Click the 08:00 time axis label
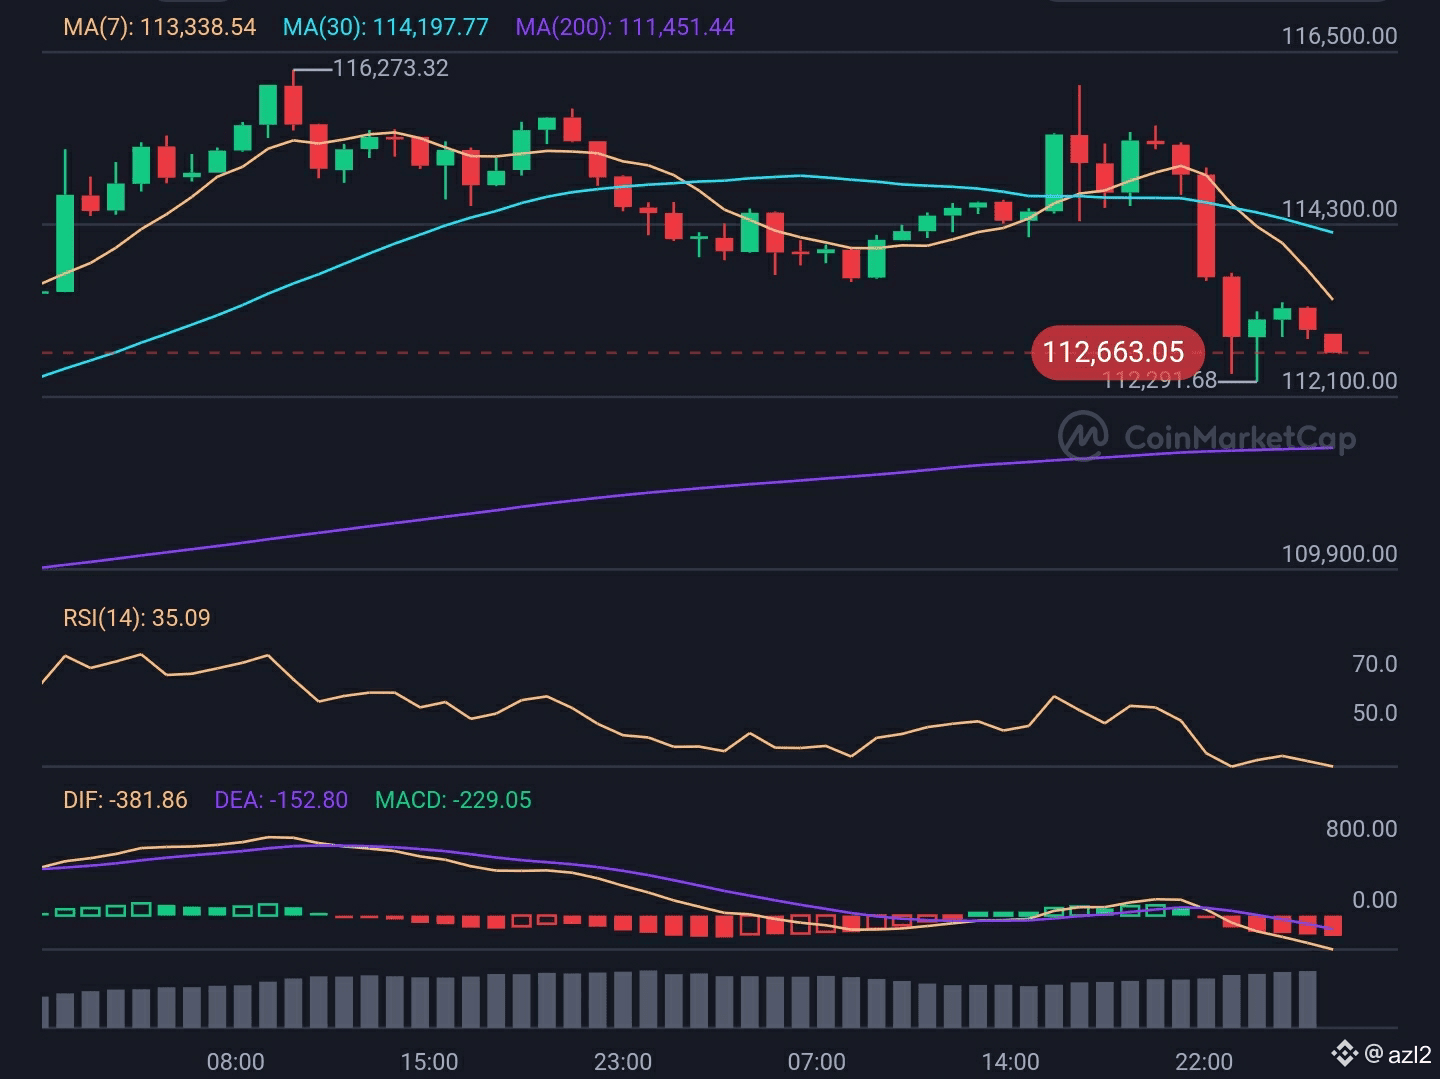The height and width of the screenshot is (1079, 1440). click(x=236, y=1062)
